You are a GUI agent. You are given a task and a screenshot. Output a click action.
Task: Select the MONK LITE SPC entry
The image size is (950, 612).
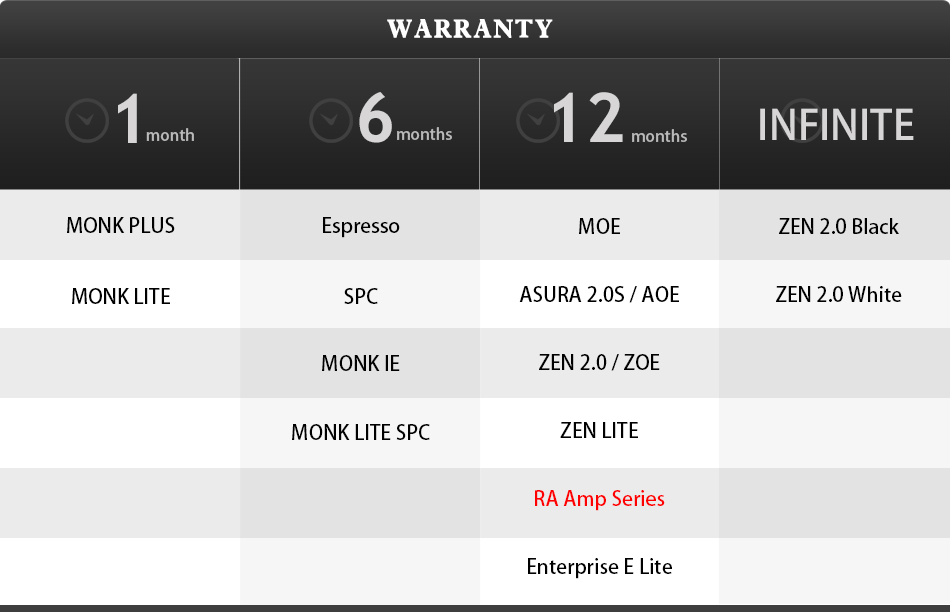[x=360, y=433]
